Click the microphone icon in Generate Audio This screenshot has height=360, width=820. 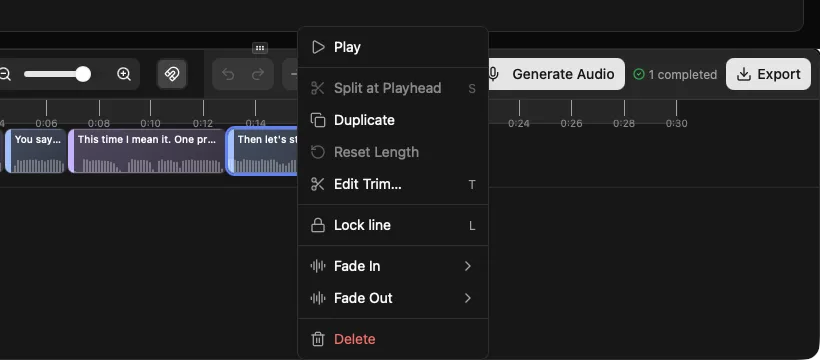493,74
